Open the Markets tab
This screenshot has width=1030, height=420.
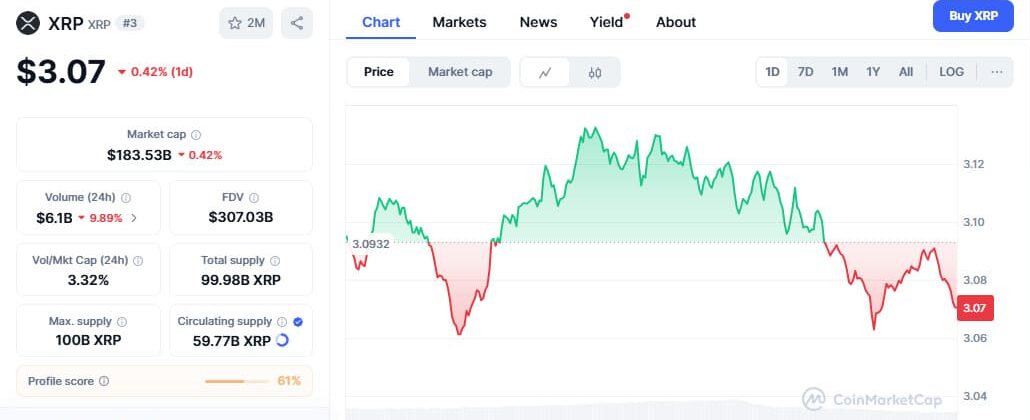coord(459,22)
